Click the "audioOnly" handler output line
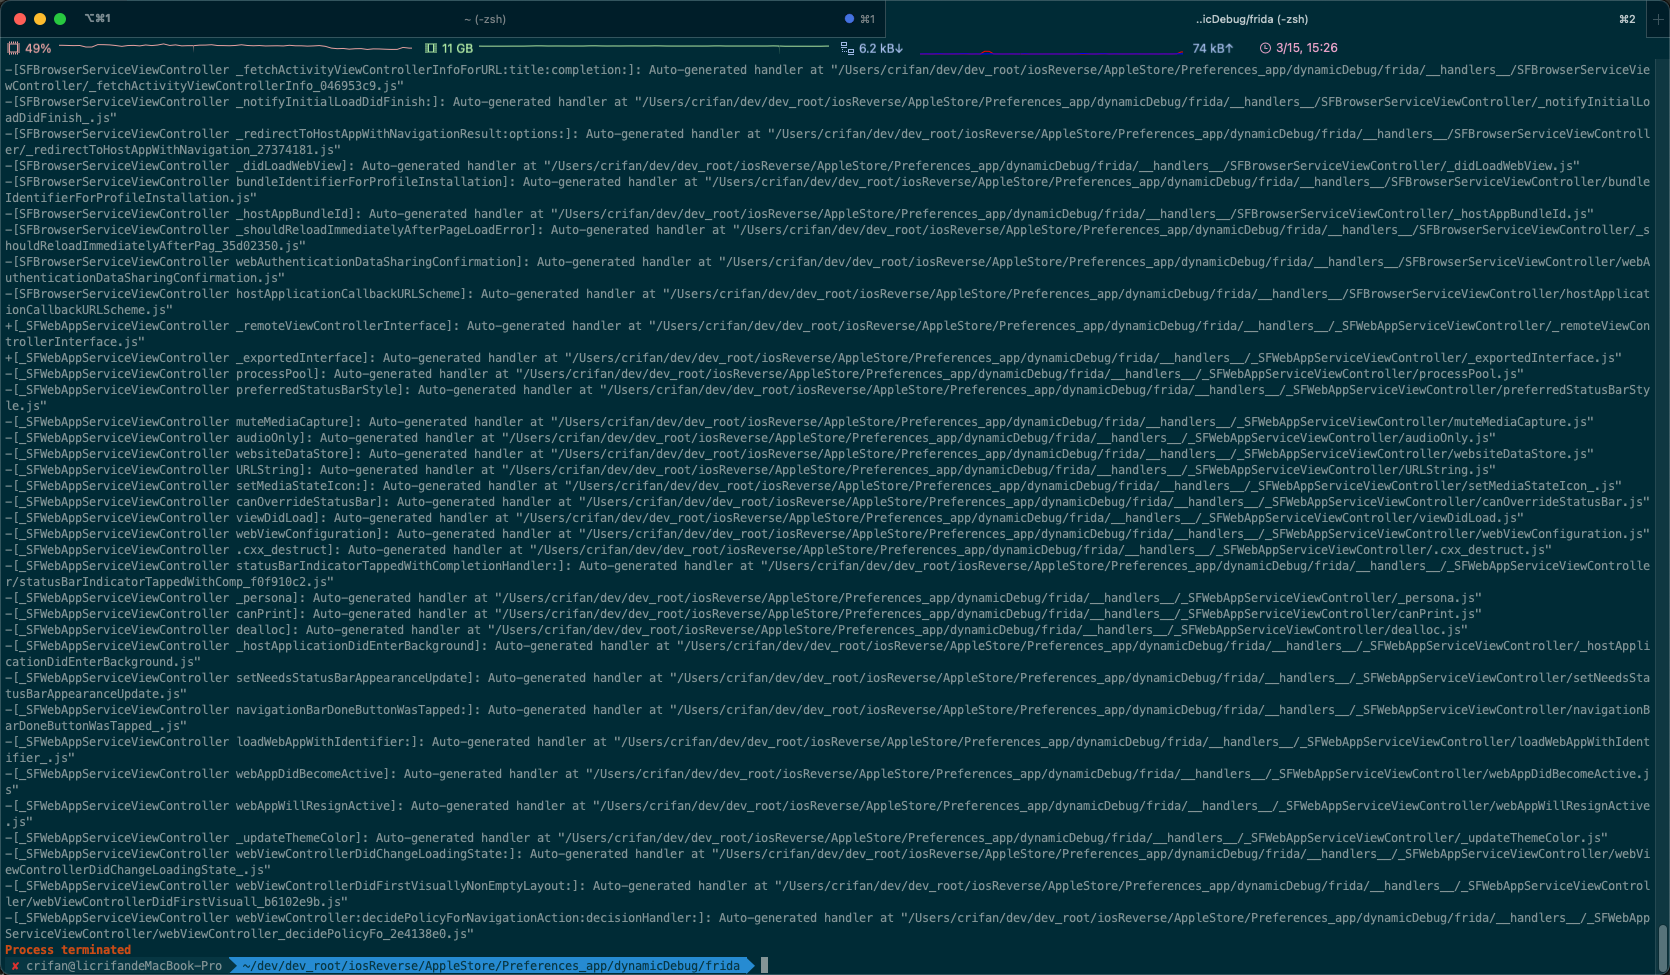Viewport: 1670px width, 975px height. [x=750, y=438]
